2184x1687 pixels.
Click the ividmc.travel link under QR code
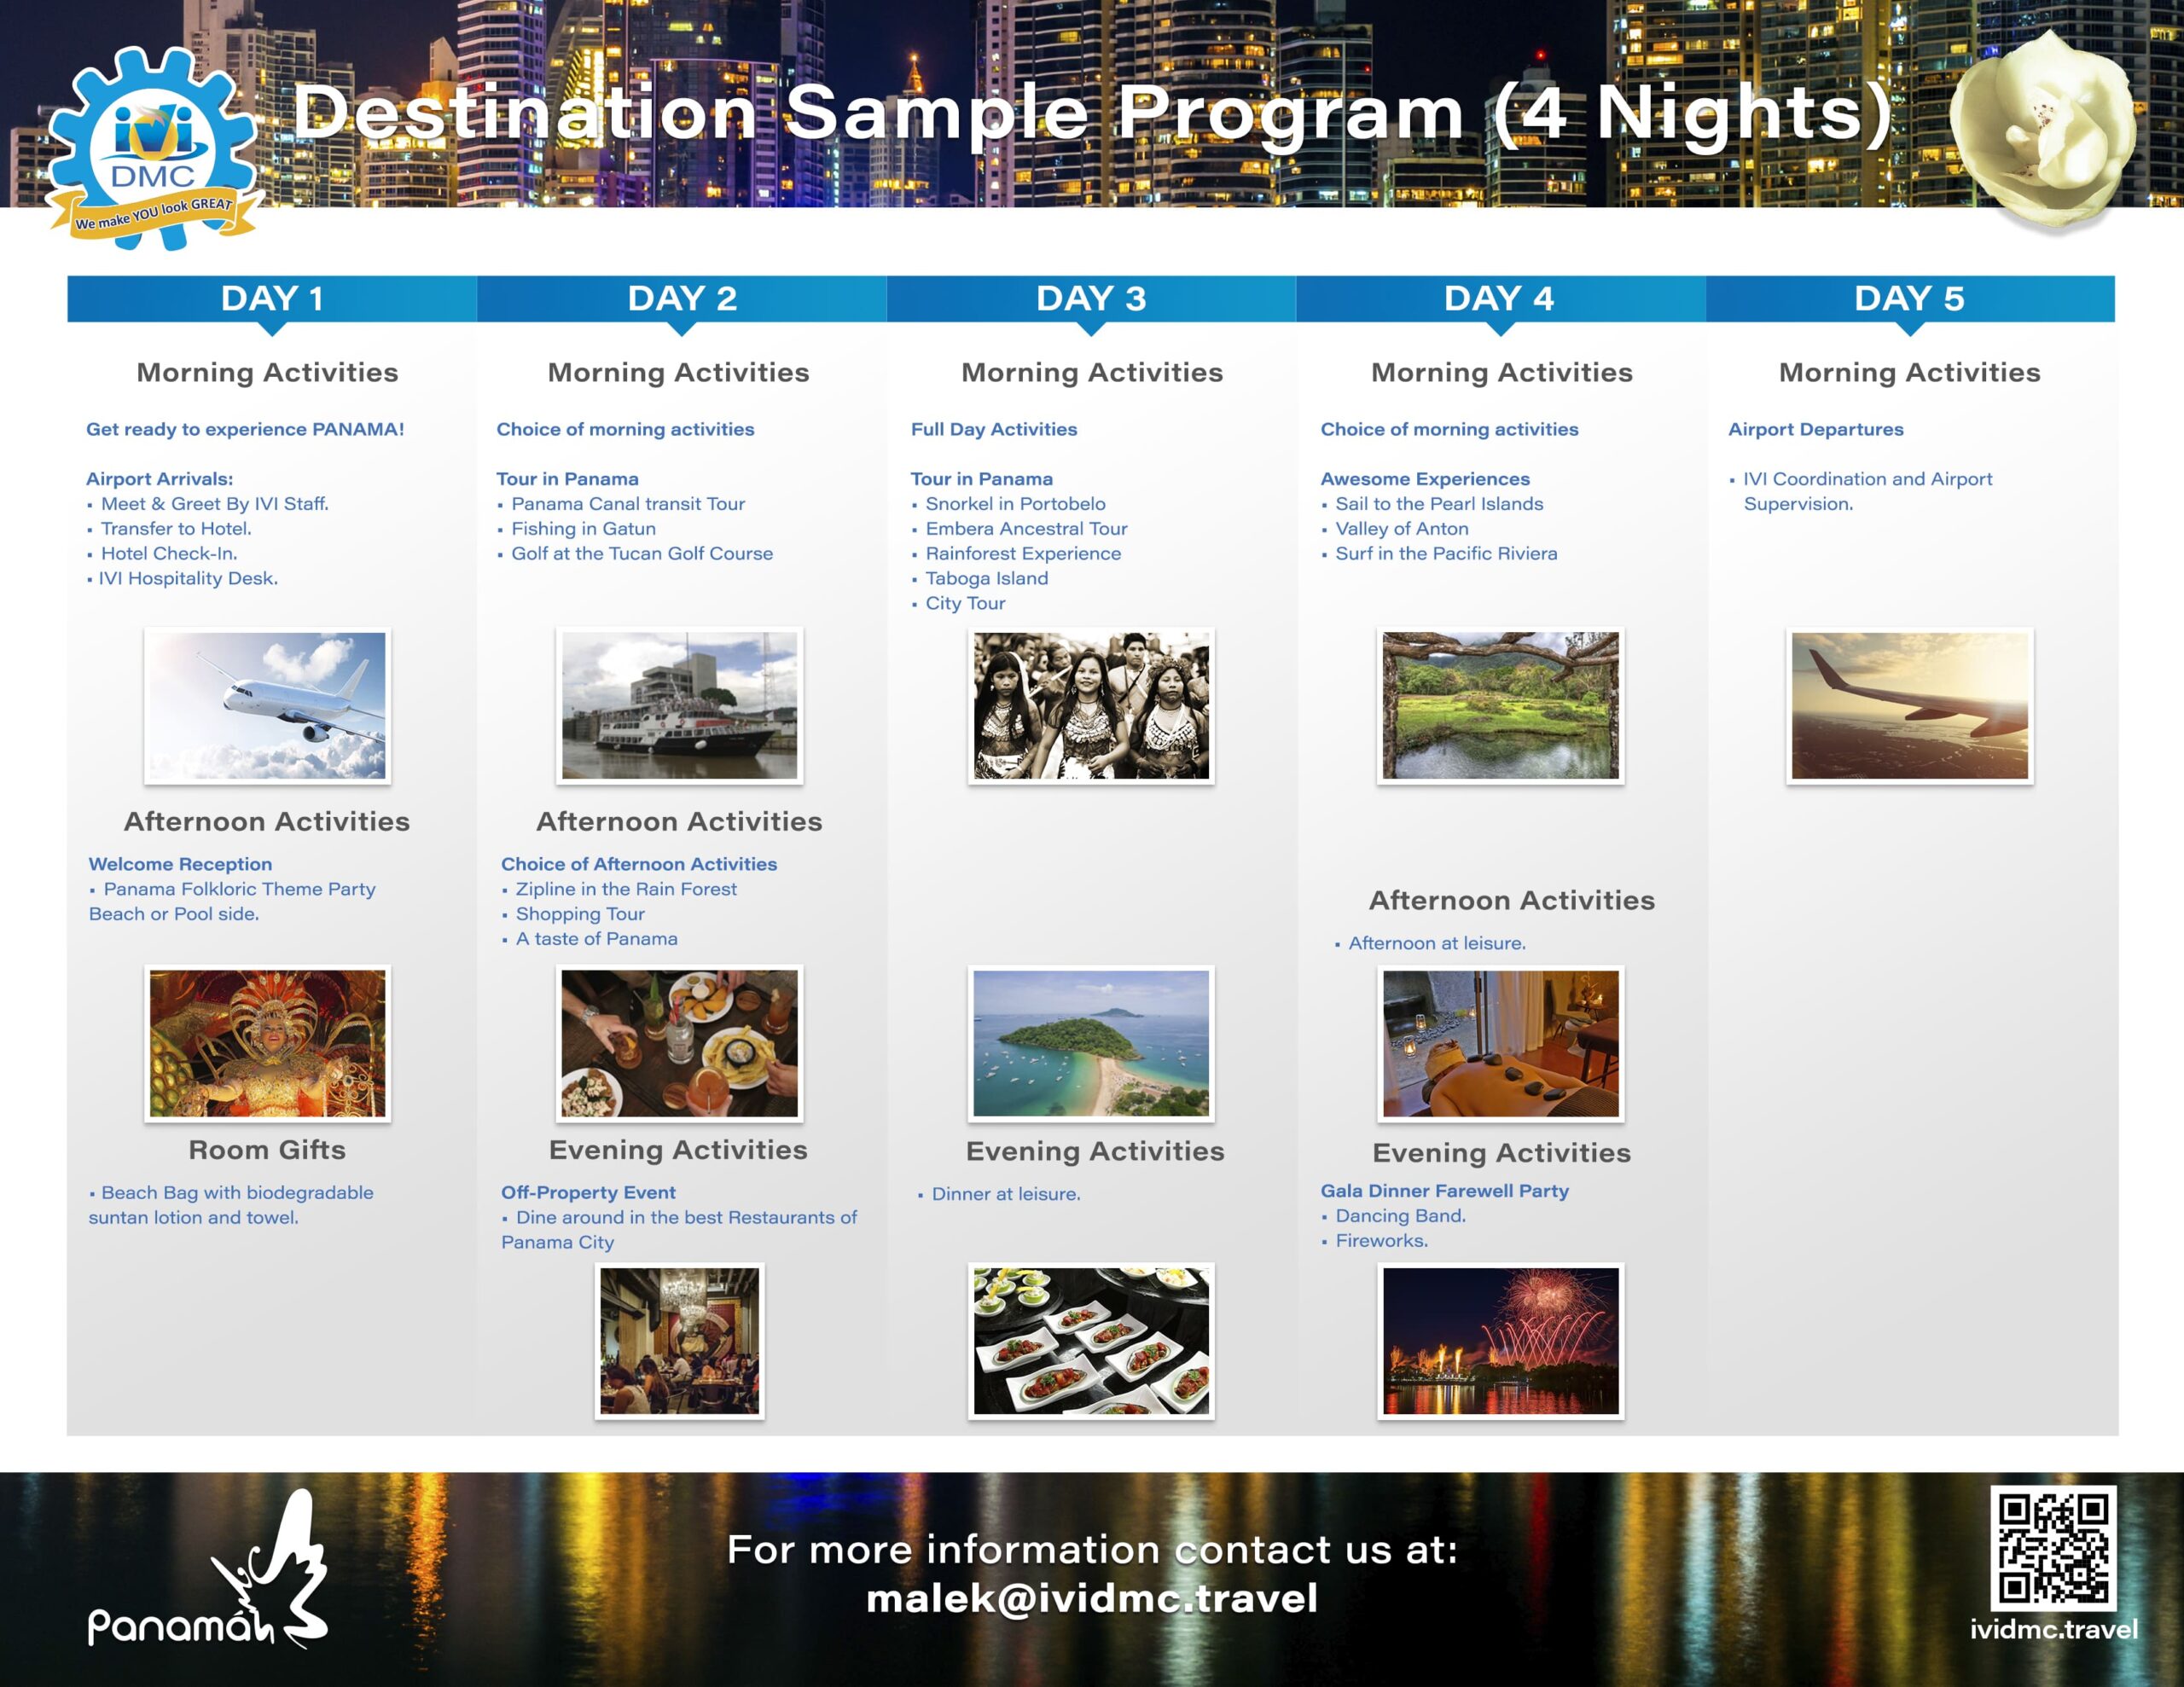click(2053, 1630)
